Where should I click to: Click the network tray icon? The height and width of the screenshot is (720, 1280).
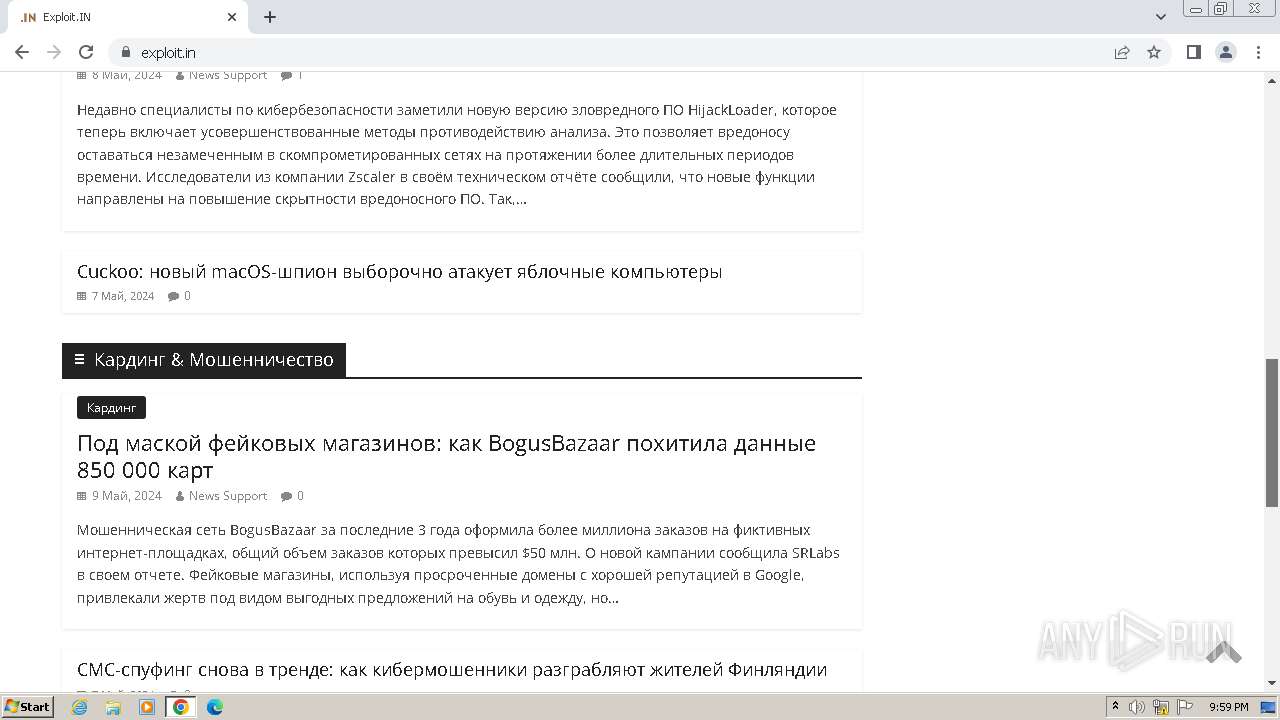click(1161, 707)
